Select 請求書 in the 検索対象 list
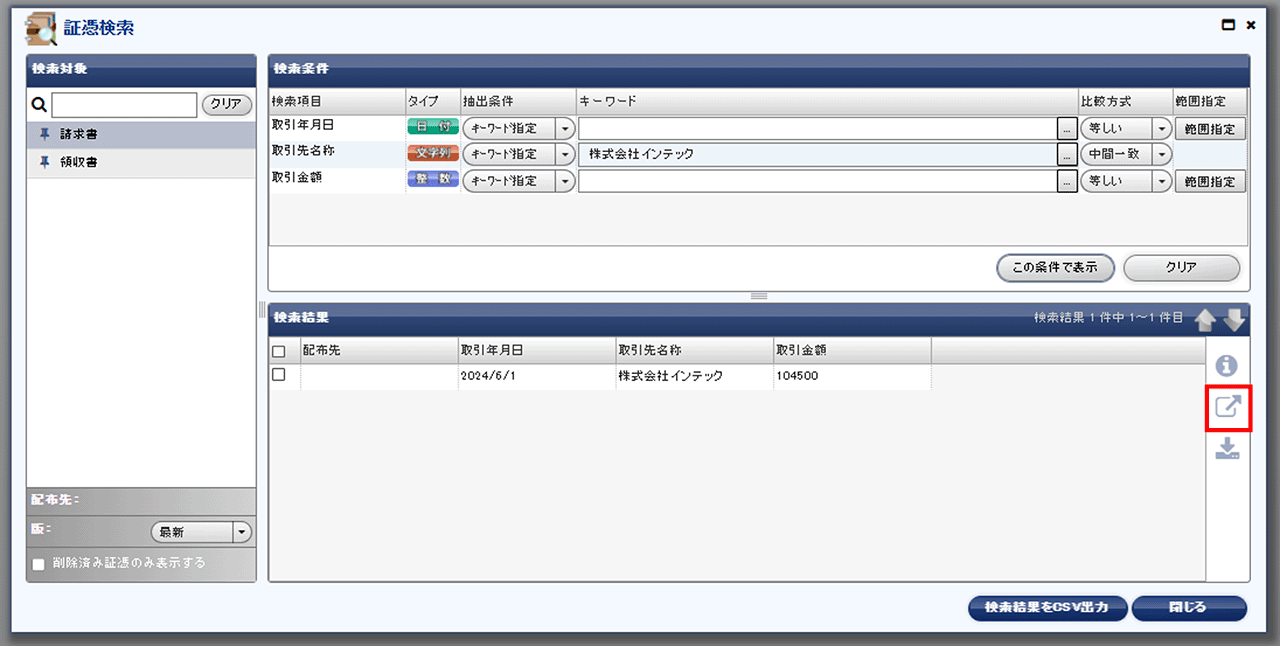1280x646 pixels. coord(141,134)
